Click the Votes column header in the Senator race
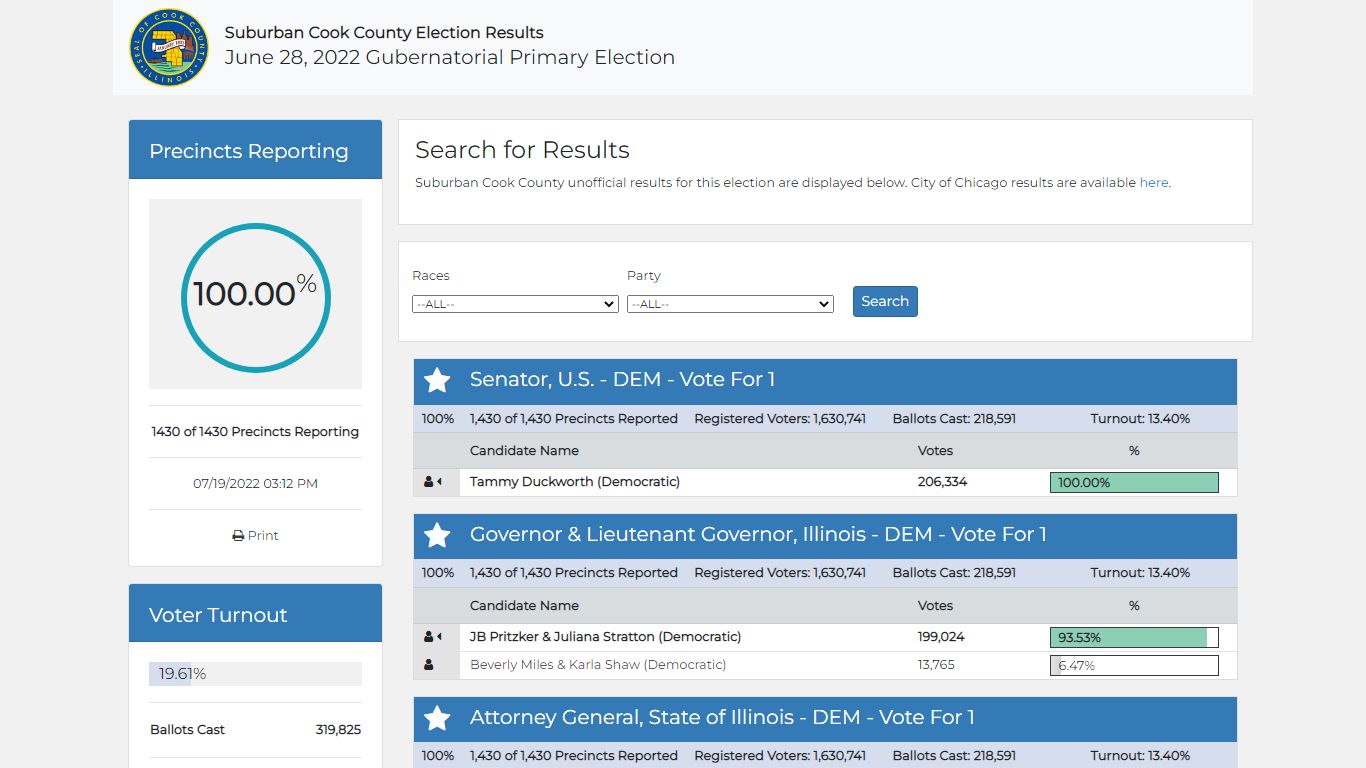 pos(935,451)
